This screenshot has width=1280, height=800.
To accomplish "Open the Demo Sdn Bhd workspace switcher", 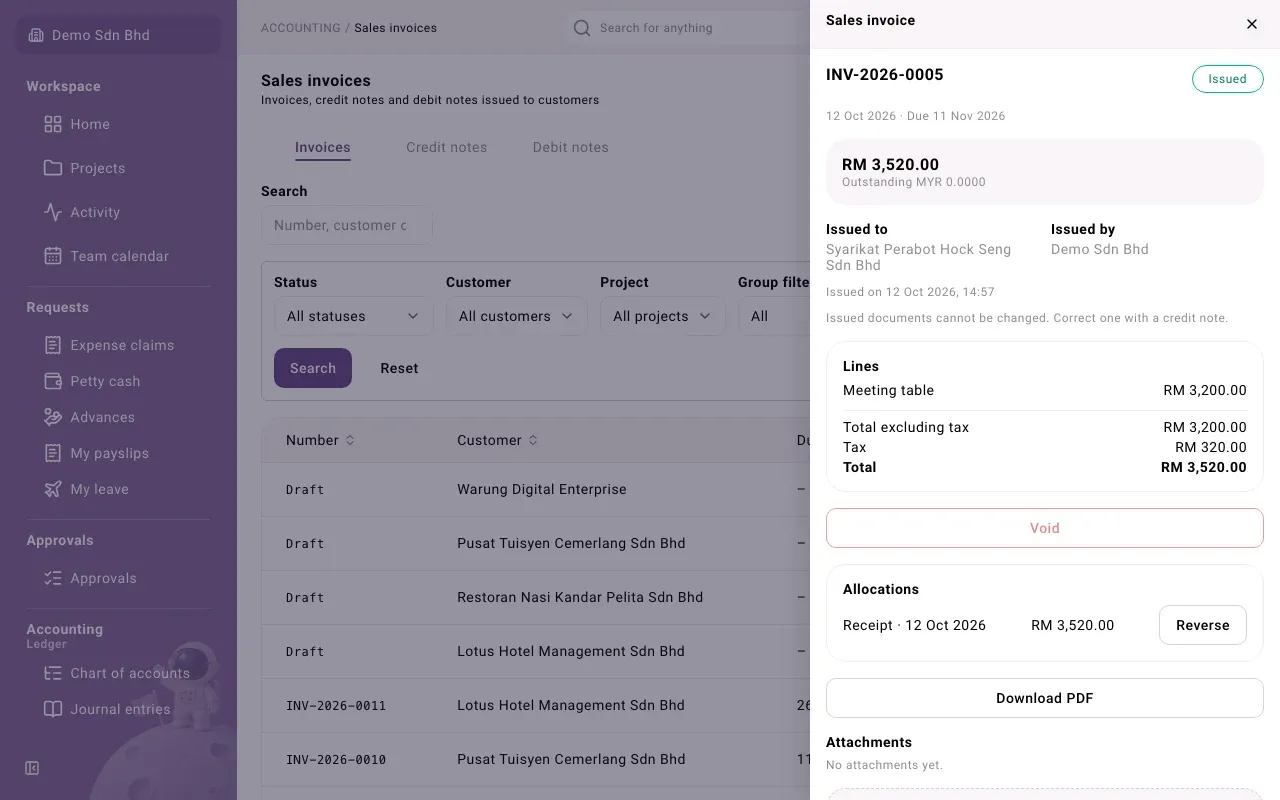I will pyautogui.click(x=118, y=35).
